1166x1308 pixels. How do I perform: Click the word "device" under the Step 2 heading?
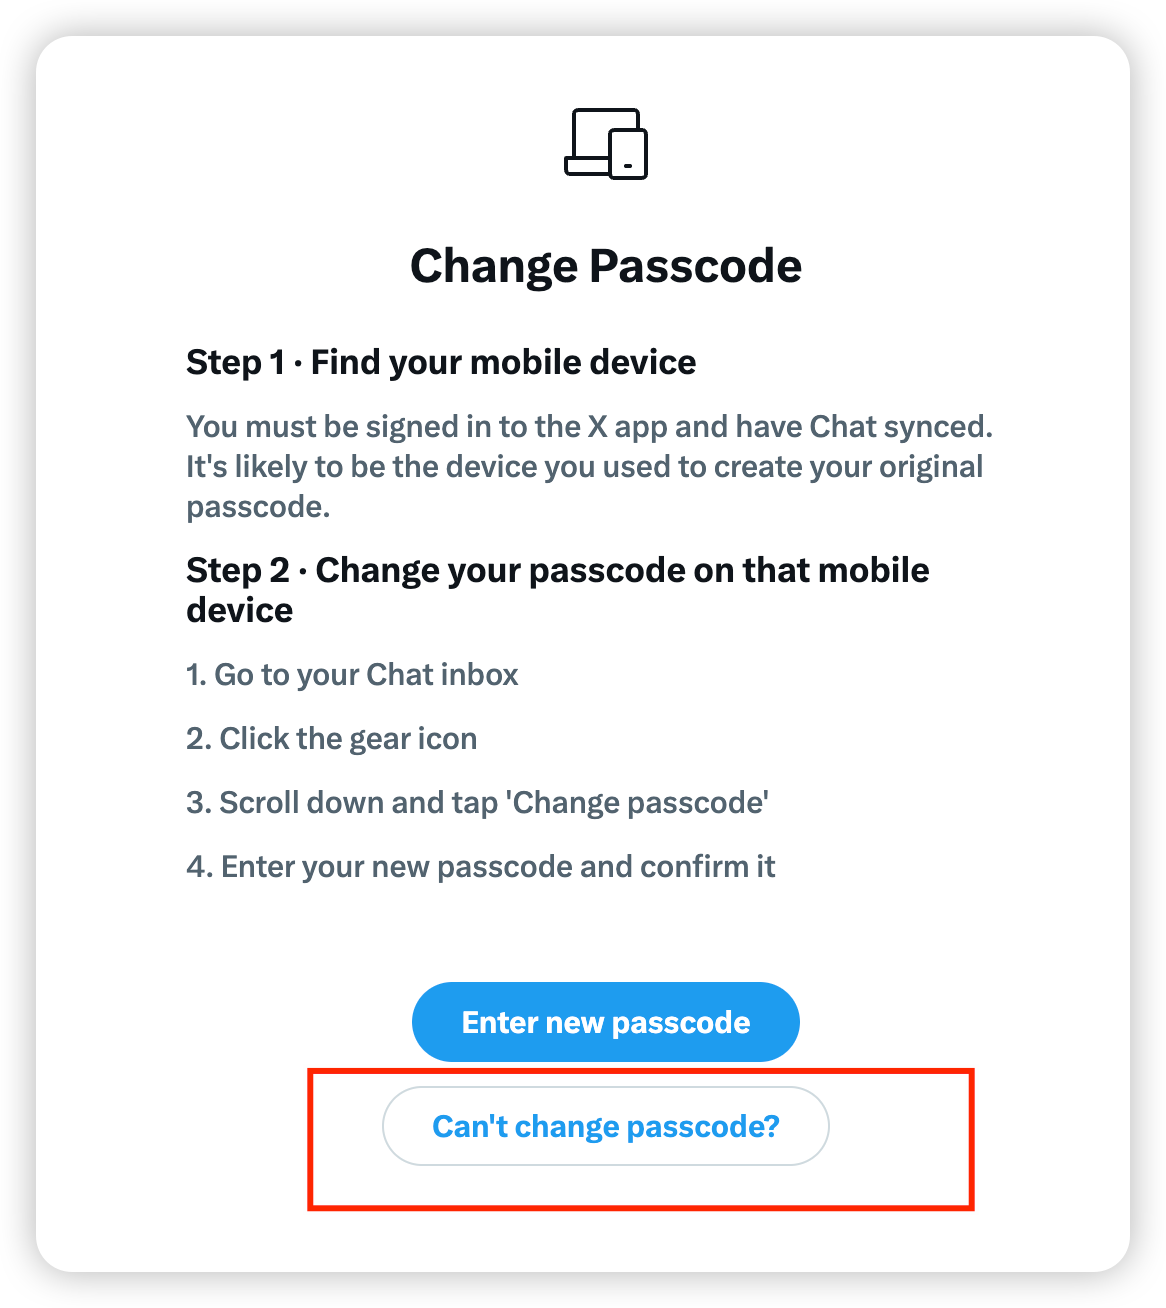tap(240, 610)
